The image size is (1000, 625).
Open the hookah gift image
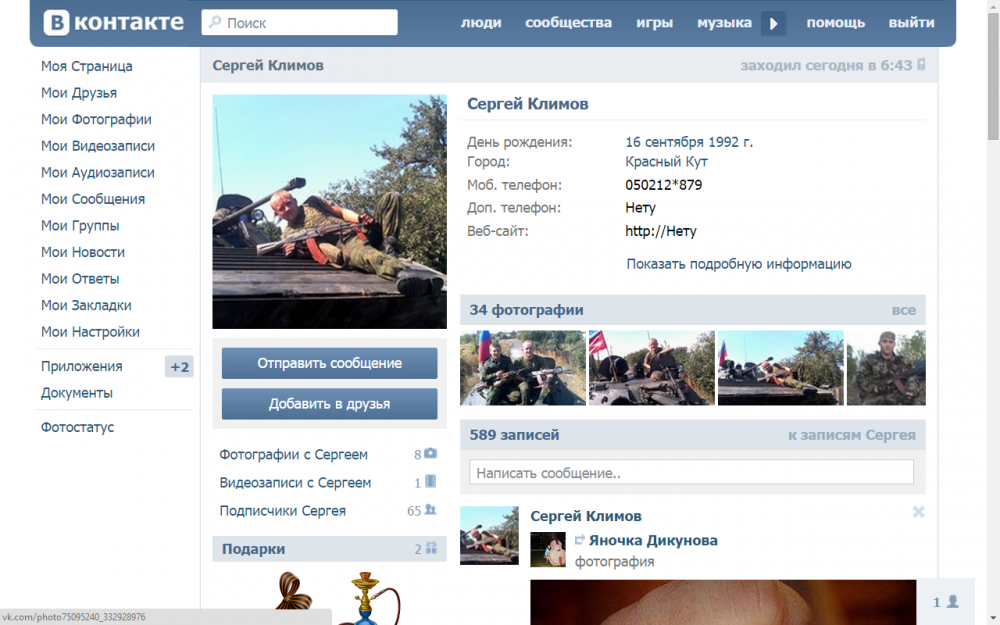click(369, 598)
